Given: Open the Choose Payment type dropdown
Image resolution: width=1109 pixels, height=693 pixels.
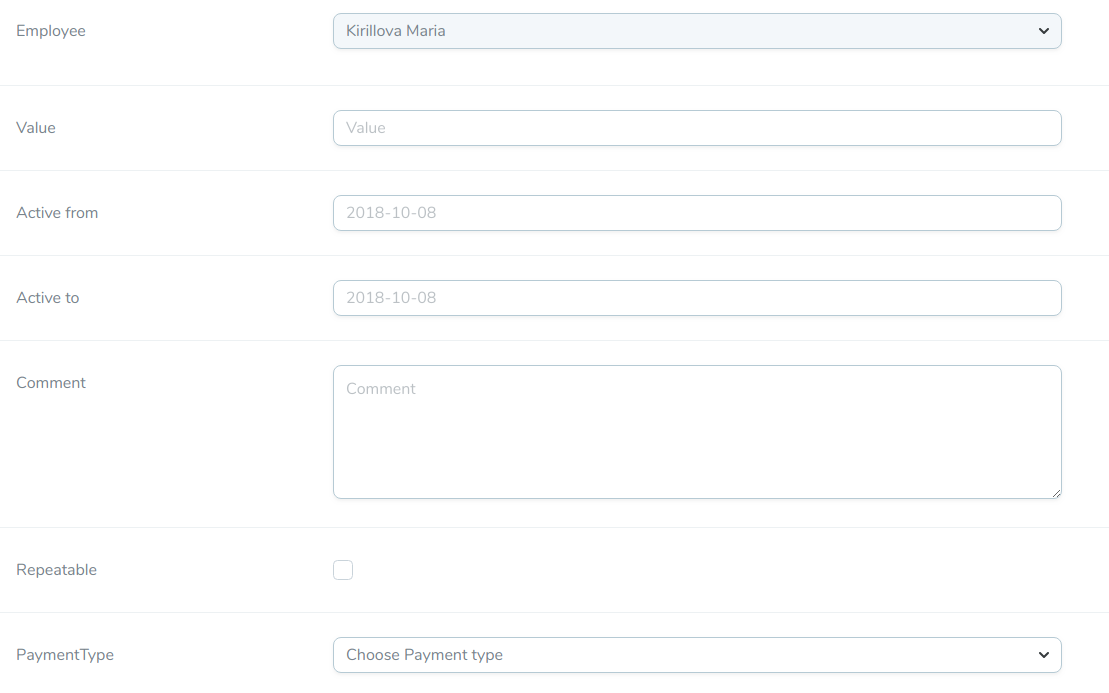Looking at the screenshot, I should 696,655.
